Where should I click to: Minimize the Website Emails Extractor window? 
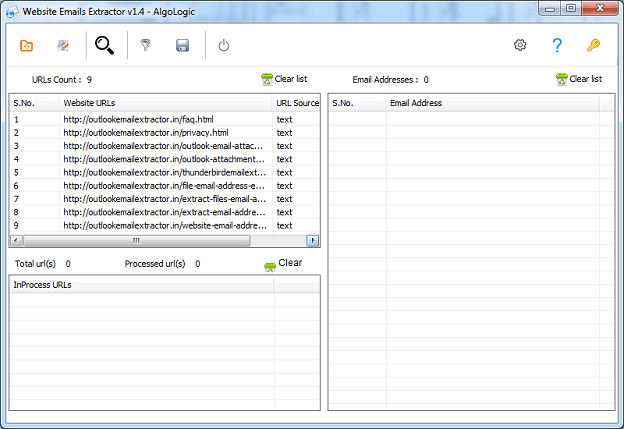[550, 9]
